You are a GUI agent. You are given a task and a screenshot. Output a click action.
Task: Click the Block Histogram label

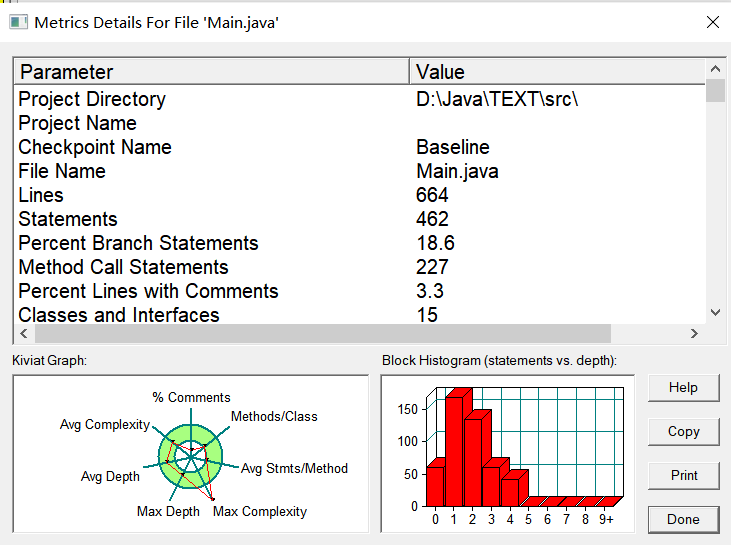point(499,360)
